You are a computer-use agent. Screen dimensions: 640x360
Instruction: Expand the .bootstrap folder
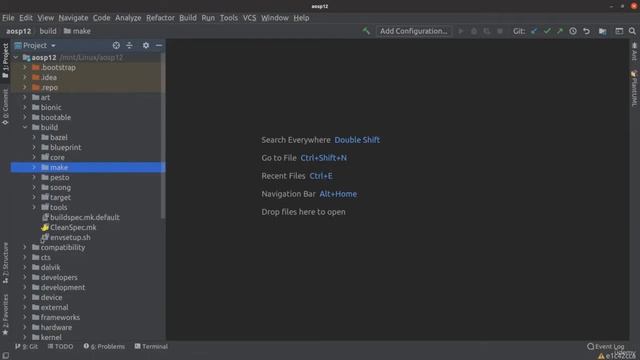(x=25, y=67)
